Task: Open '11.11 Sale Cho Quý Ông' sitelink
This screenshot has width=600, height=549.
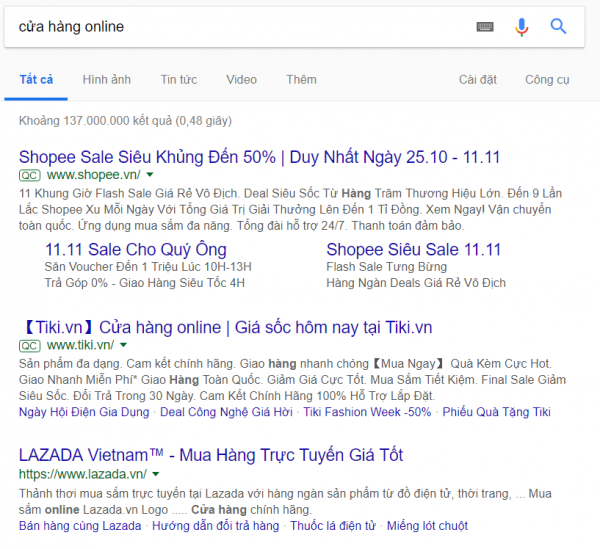Action: [x=136, y=249]
